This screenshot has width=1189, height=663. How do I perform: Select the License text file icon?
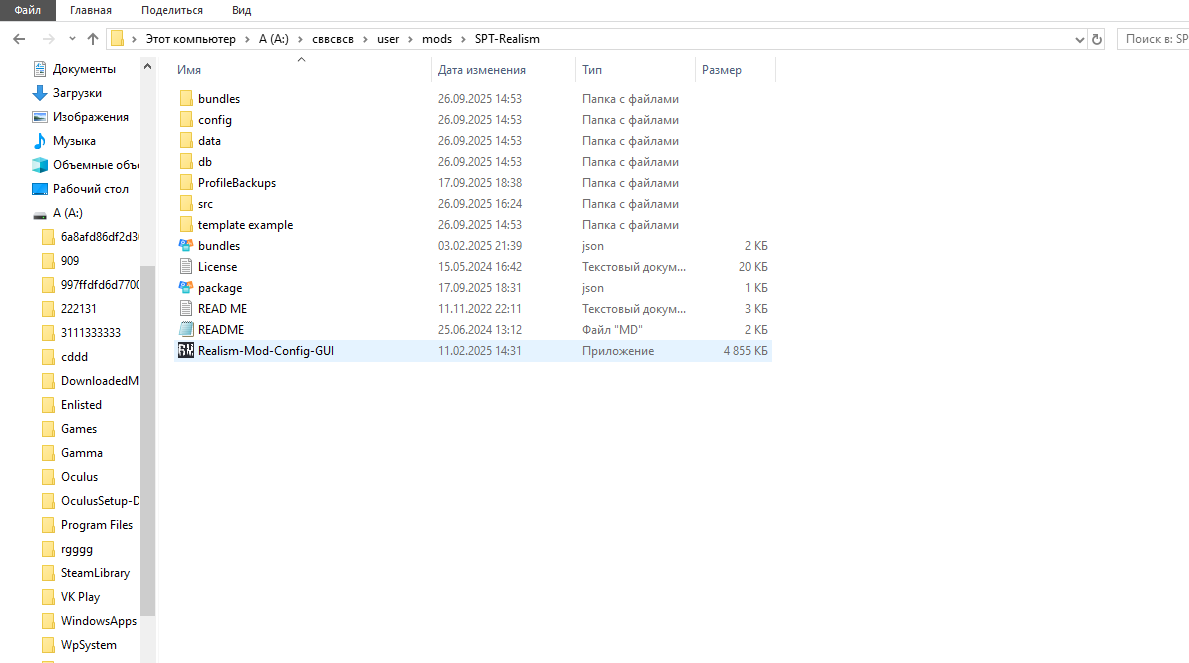coord(186,267)
